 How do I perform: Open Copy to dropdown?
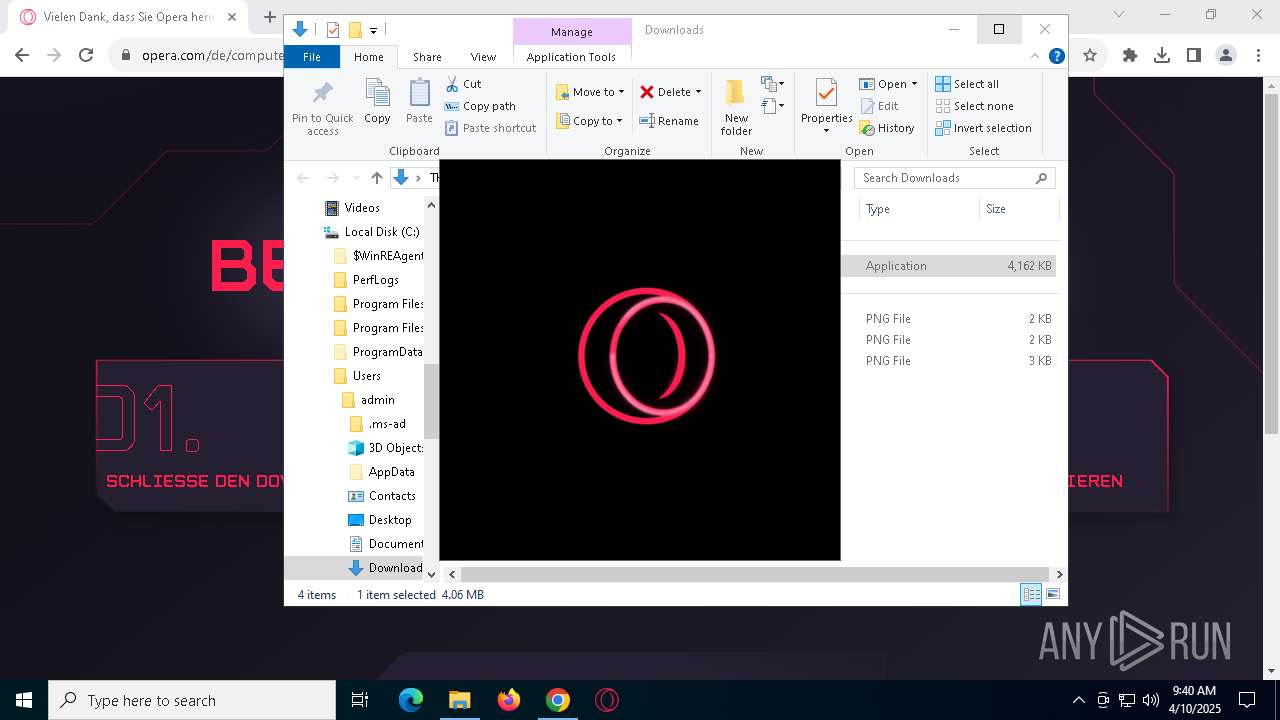coord(589,121)
